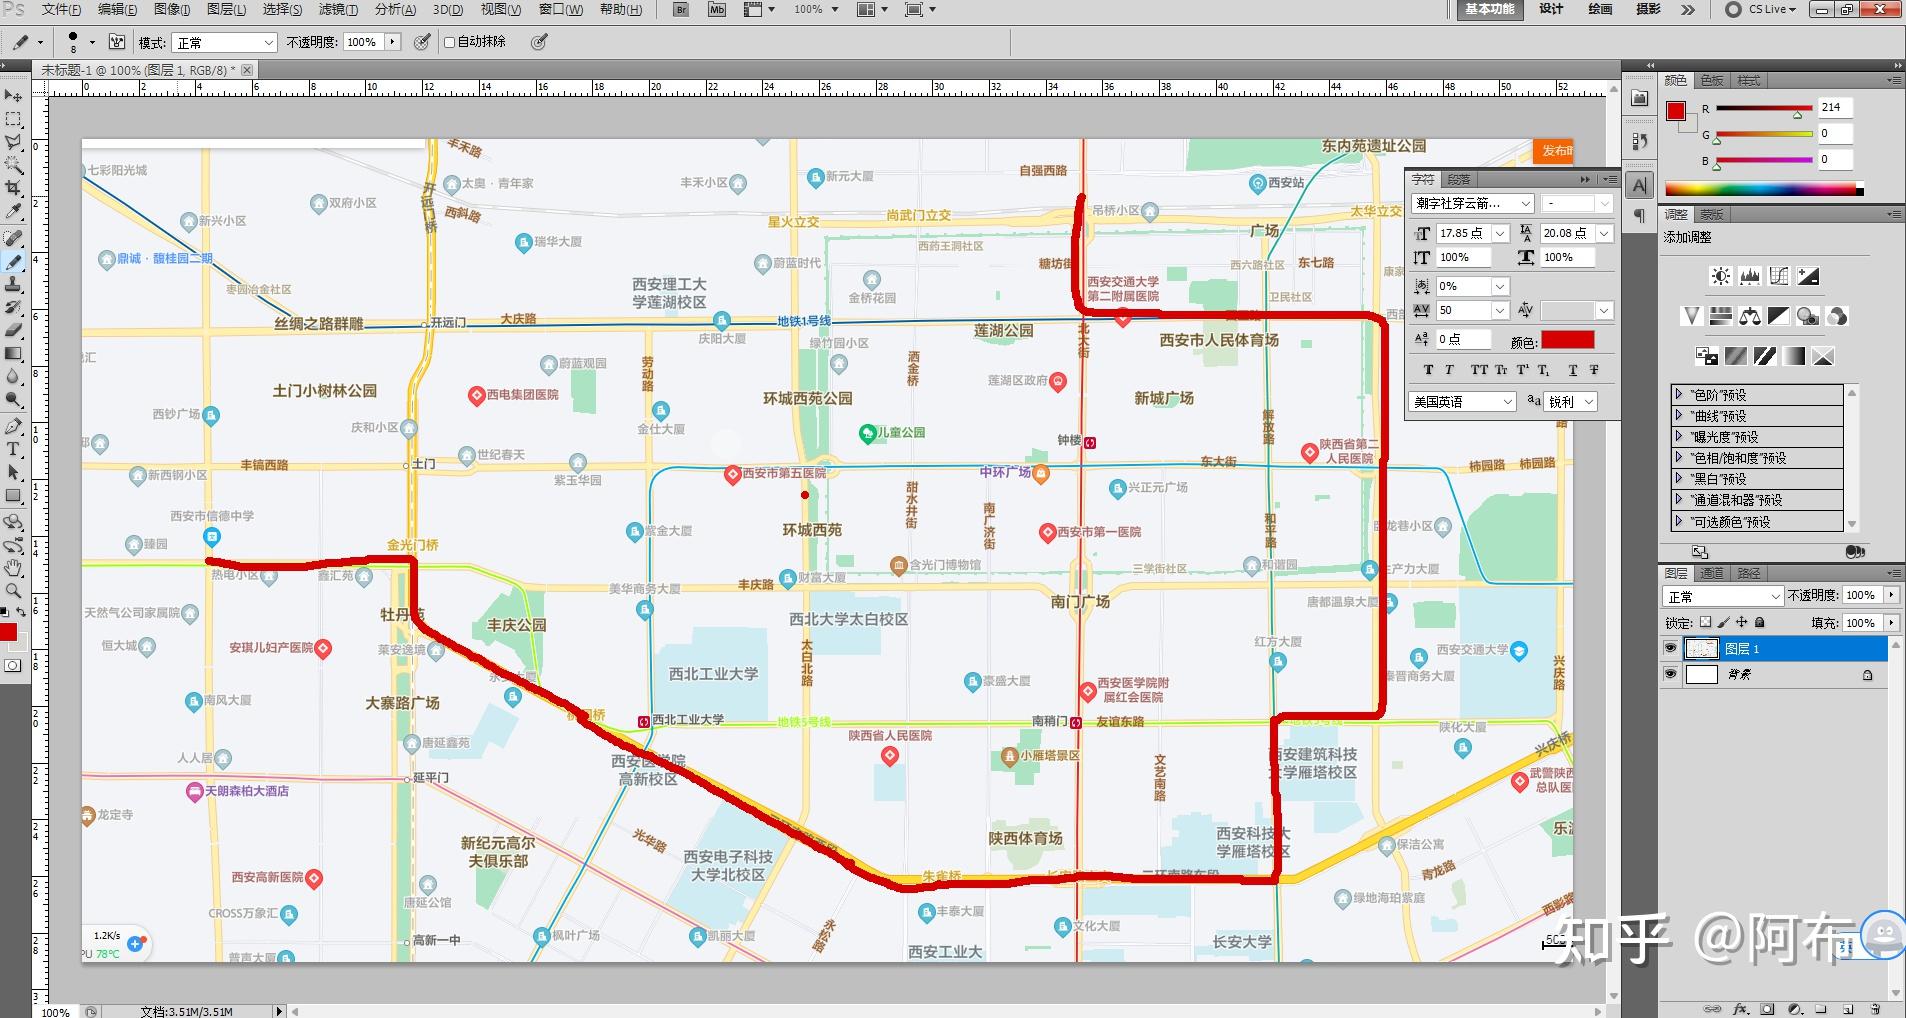Click the delete layer trash icon
The width and height of the screenshot is (1906, 1018).
[1875, 1009]
